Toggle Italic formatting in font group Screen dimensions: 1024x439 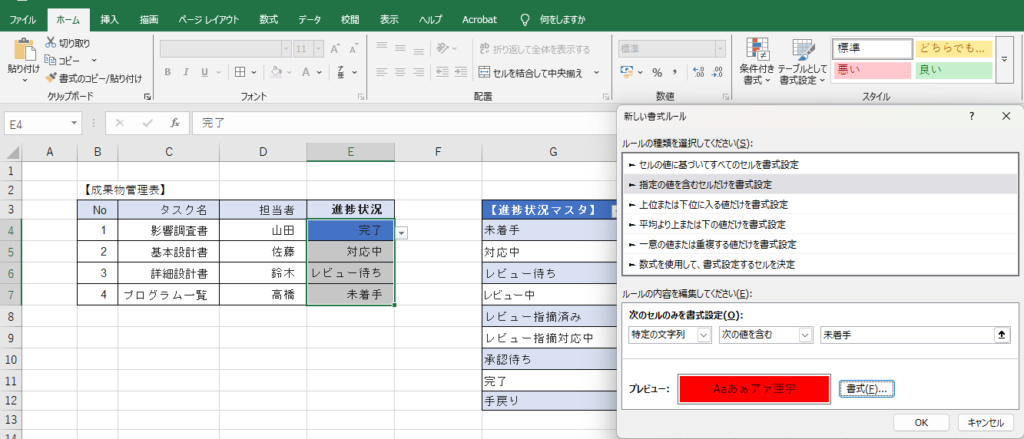pyautogui.click(x=186, y=72)
